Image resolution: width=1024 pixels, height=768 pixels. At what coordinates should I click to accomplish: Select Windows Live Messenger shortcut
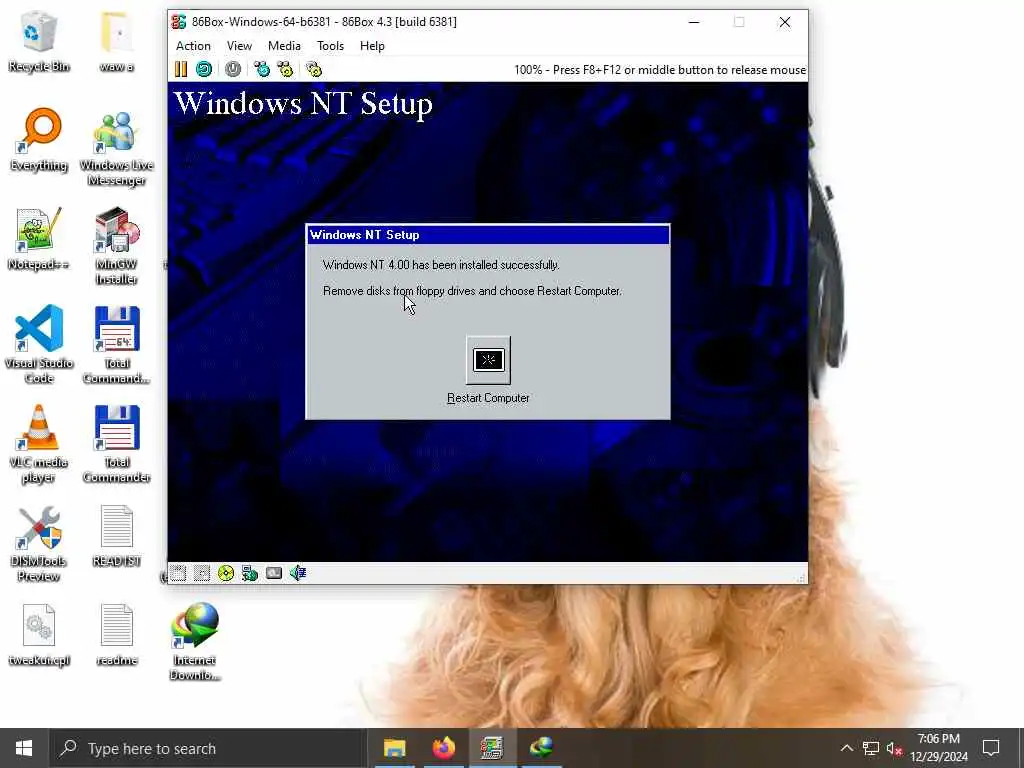click(116, 148)
